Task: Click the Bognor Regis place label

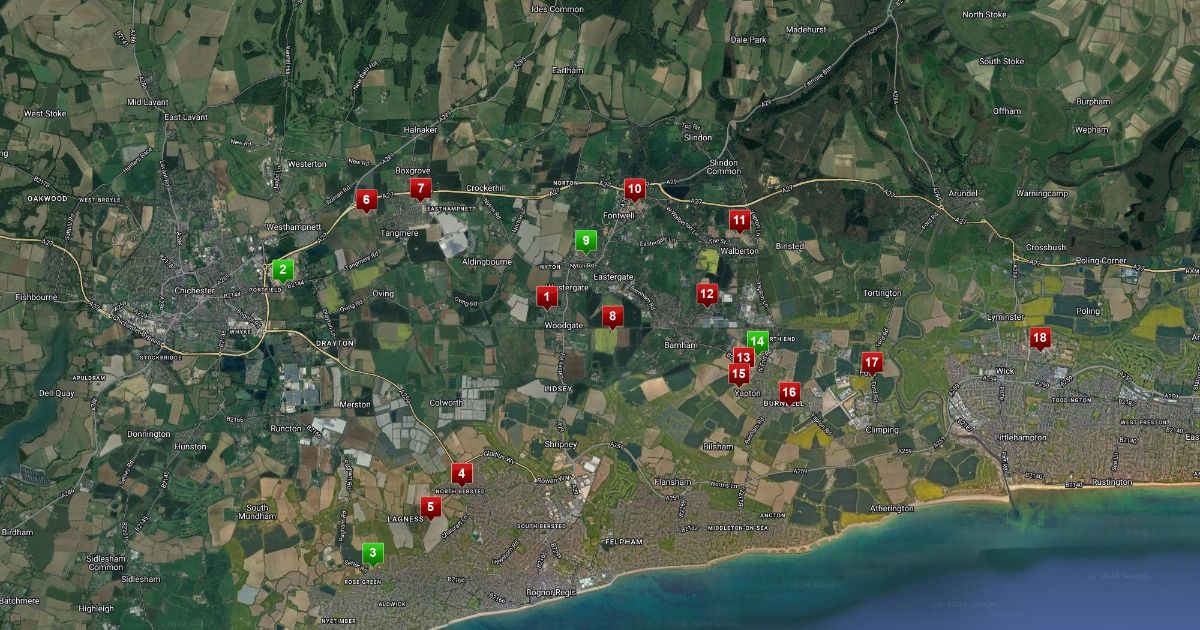Action: (x=547, y=592)
